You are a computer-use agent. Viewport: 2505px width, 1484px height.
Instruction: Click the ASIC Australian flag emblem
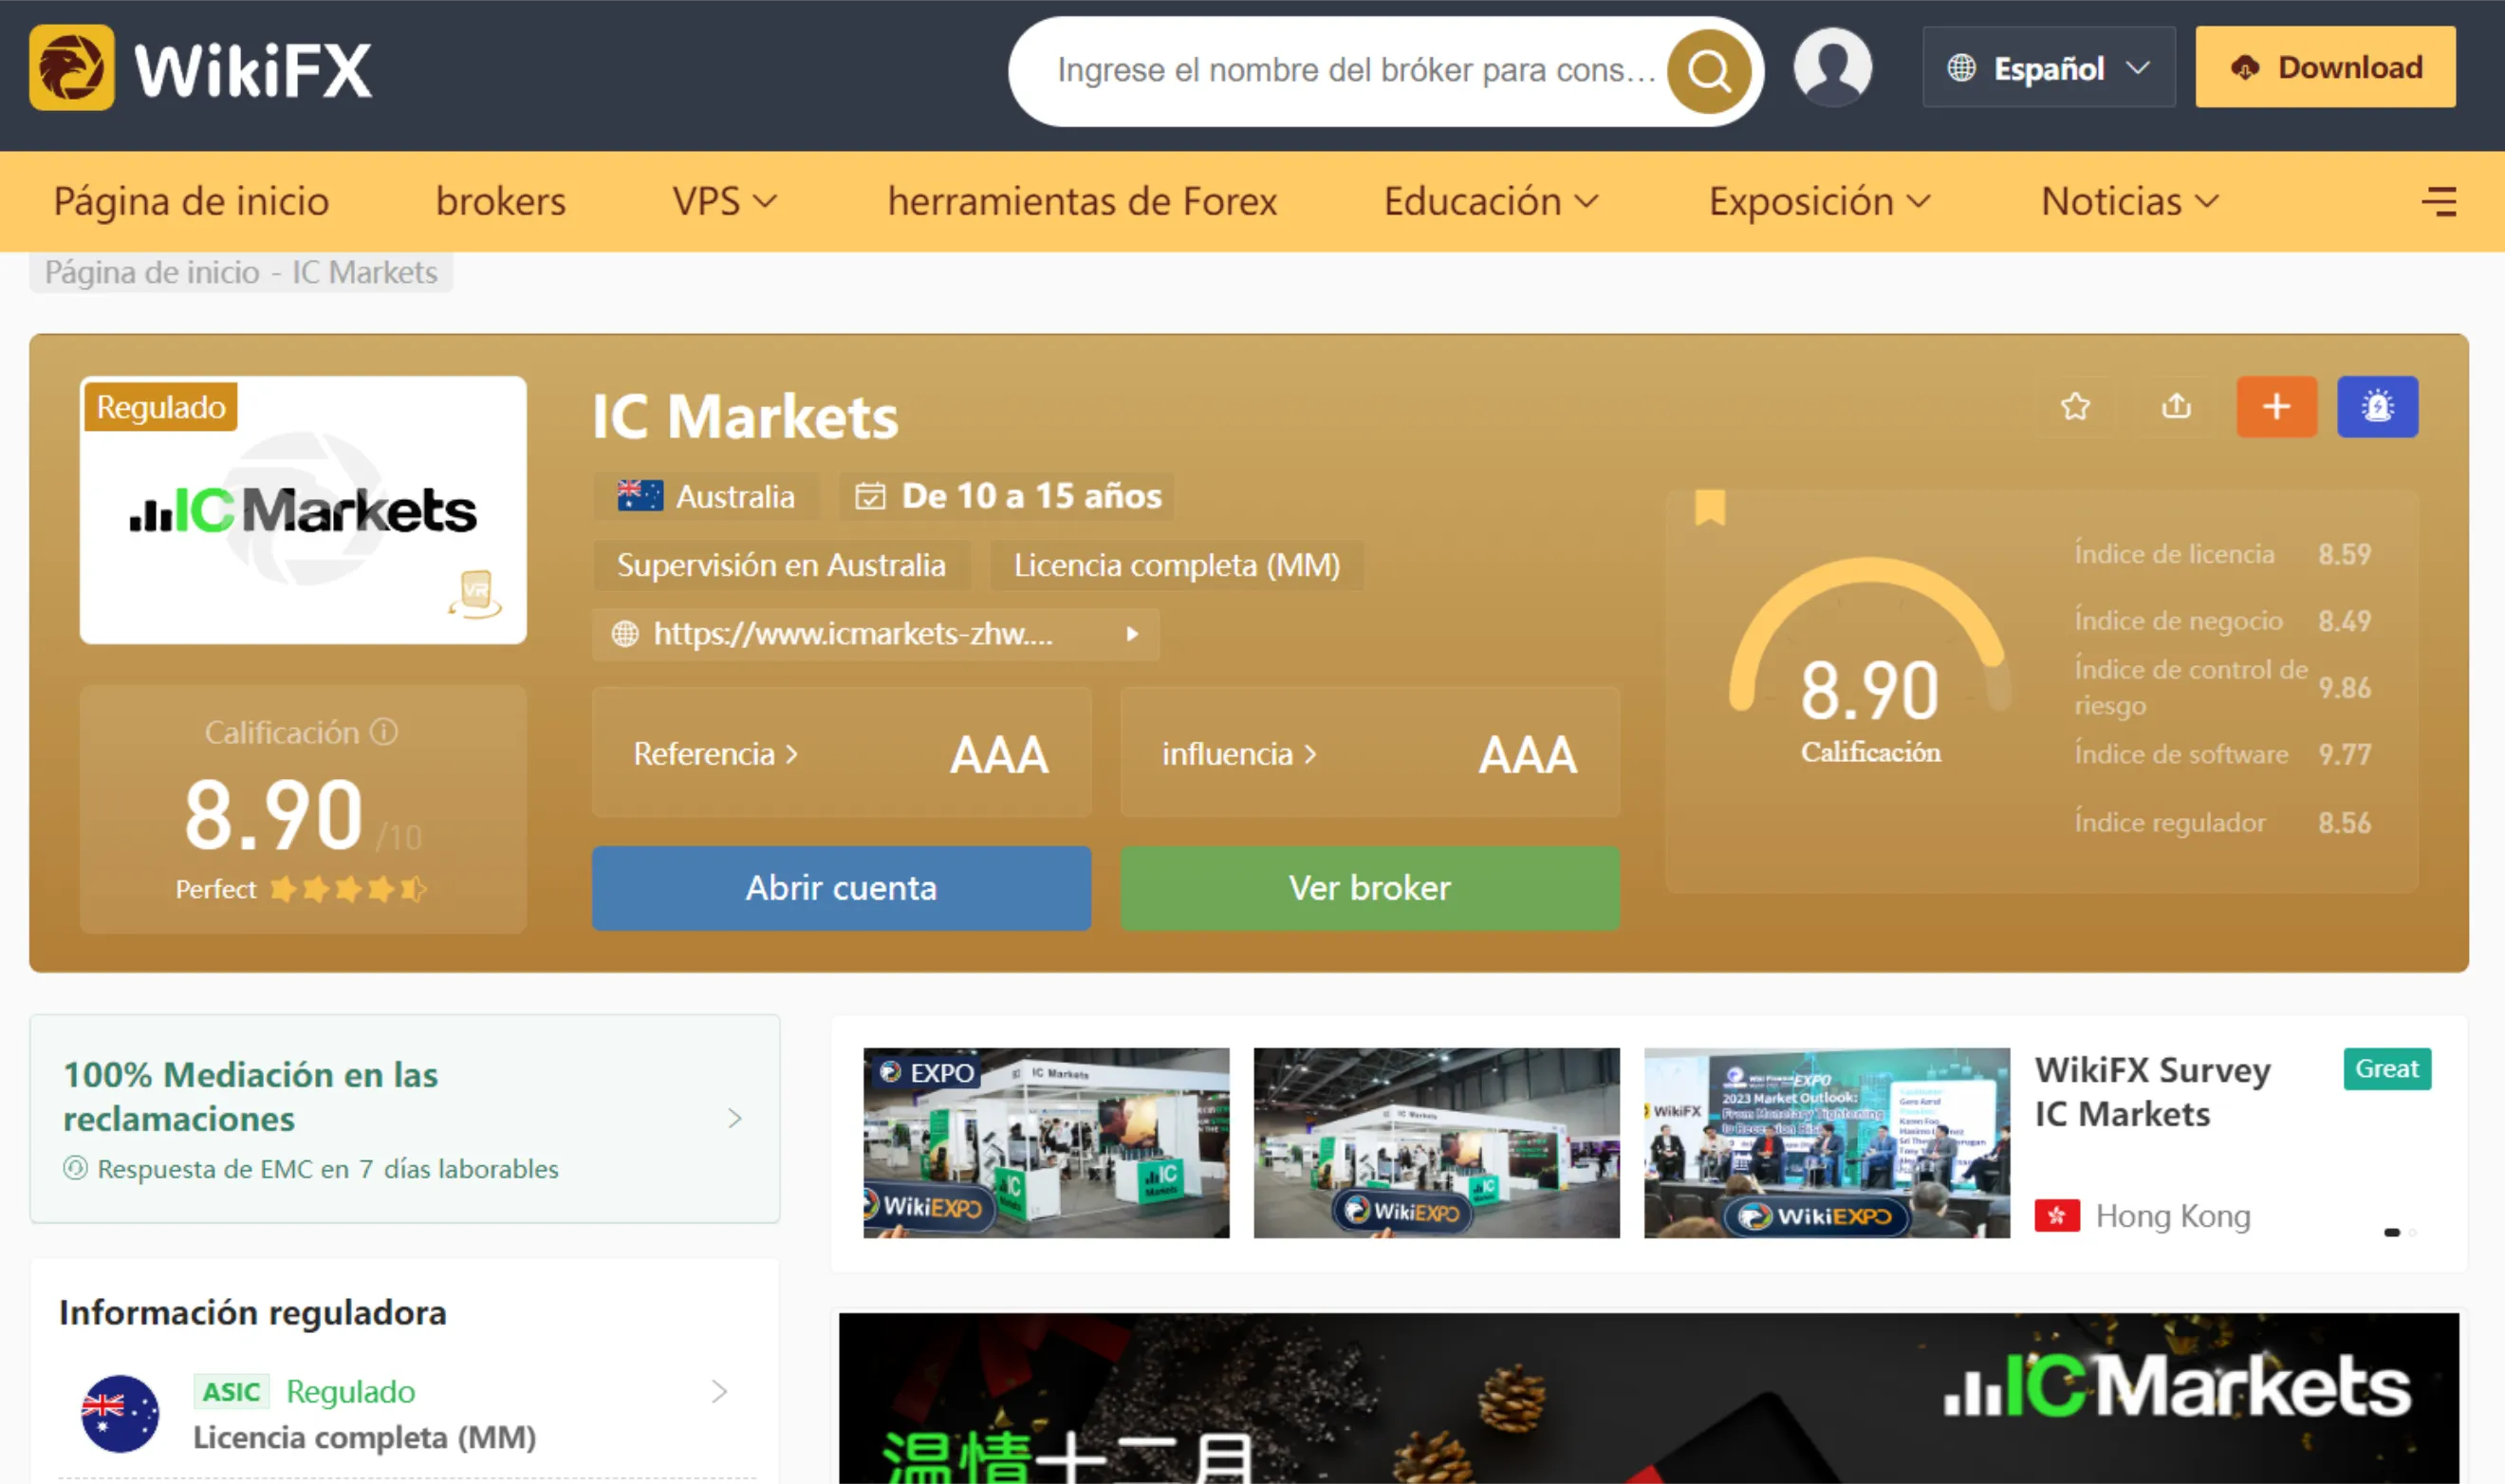(x=120, y=1413)
